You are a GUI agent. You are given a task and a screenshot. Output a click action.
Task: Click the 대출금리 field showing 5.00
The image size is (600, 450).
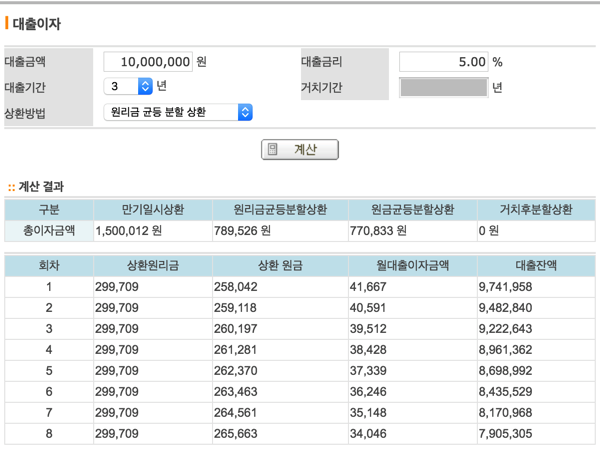(443, 62)
